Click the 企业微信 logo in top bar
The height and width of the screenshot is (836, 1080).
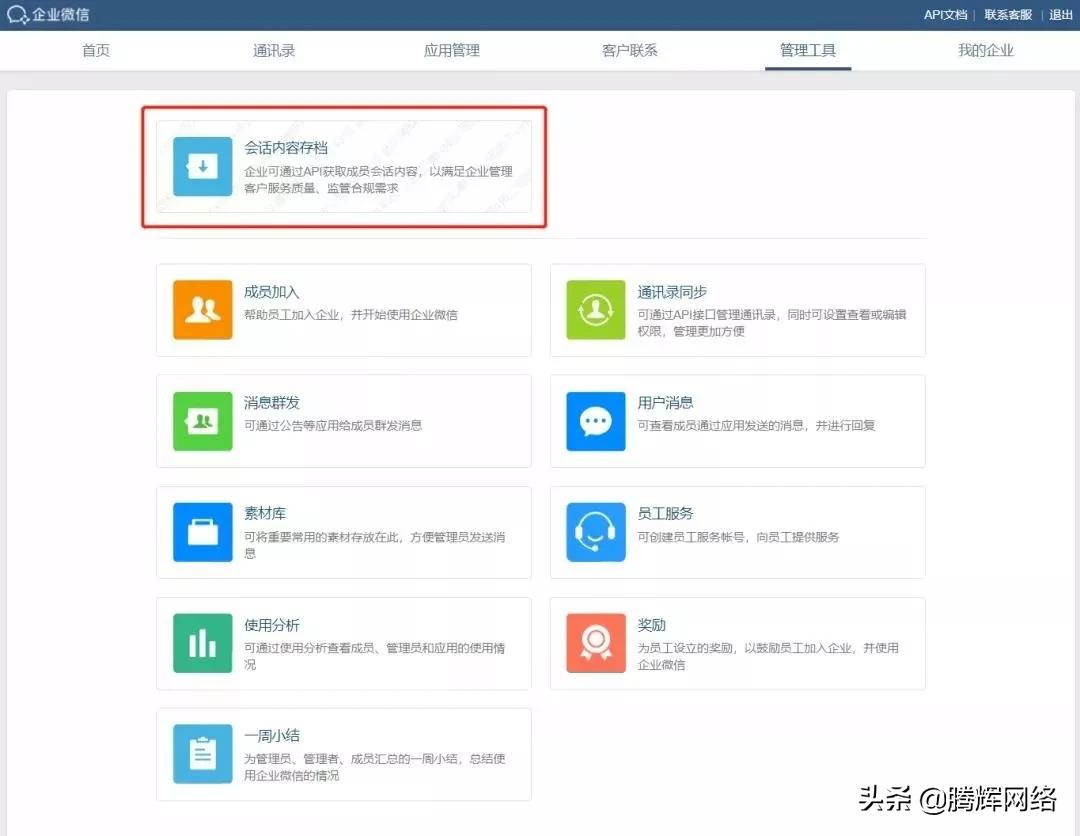pos(48,14)
